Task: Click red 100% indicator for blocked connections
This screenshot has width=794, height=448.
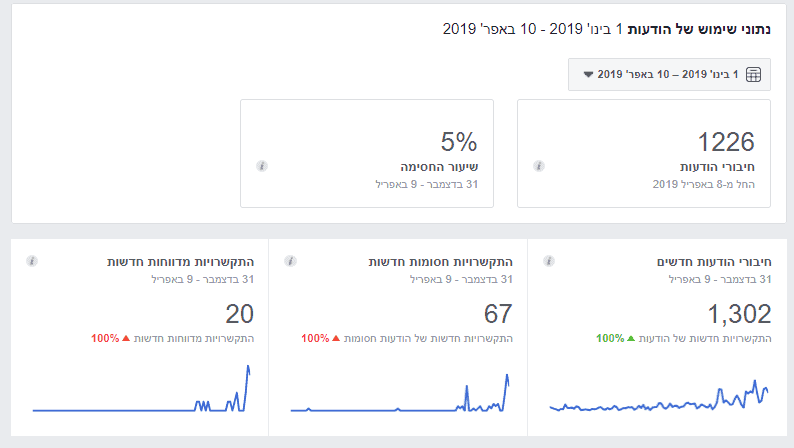Action: click(x=316, y=339)
